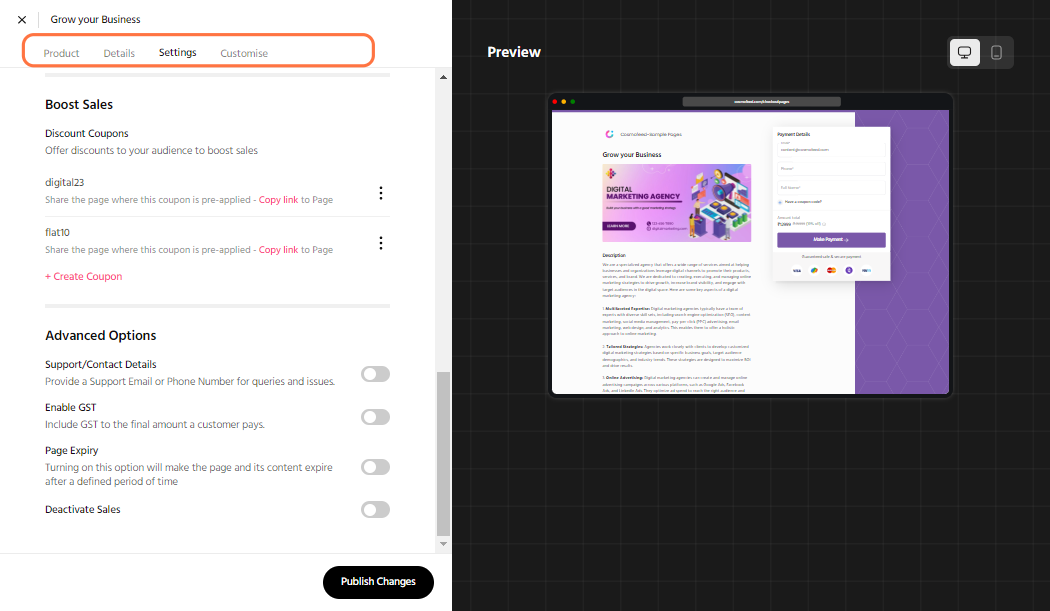Close the Grow your Business editor

click(x=22, y=19)
